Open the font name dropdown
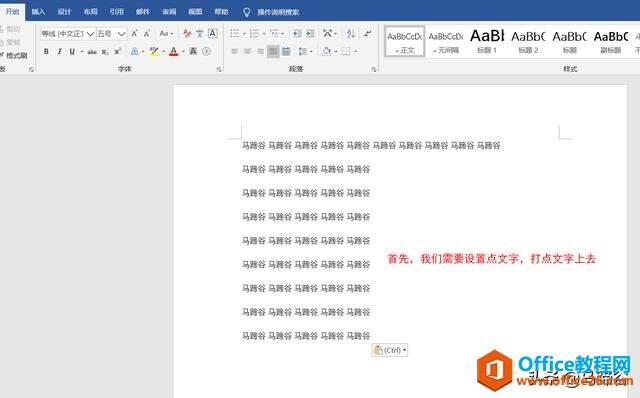 click(91, 34)
